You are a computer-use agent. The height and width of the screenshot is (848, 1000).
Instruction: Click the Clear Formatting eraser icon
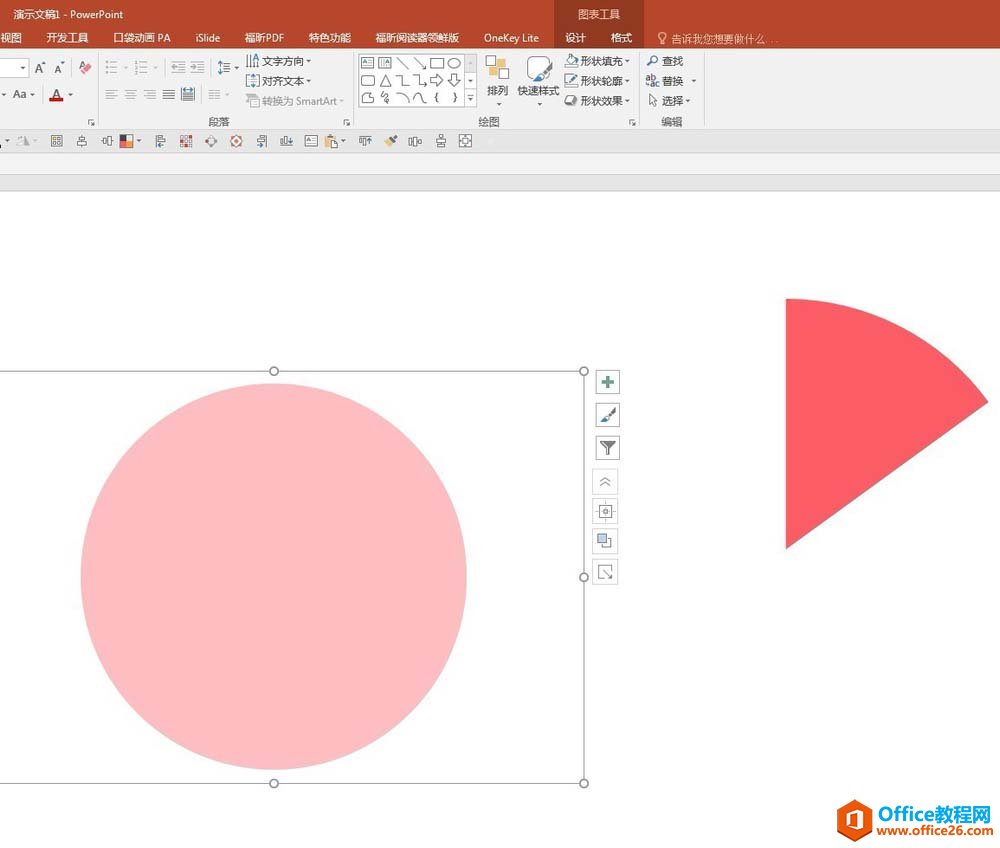85,68
